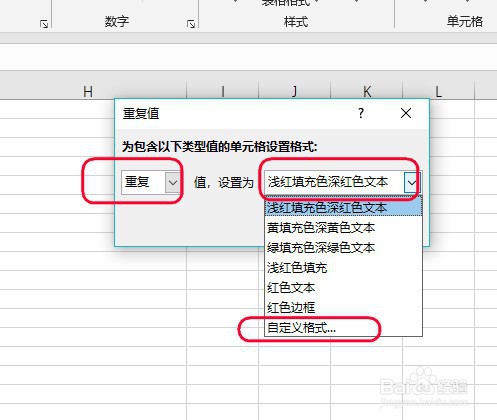This screenshot has height=420, width=497.
Task: Select column L header
Action: pyautogui.click(x=438, y=91)
